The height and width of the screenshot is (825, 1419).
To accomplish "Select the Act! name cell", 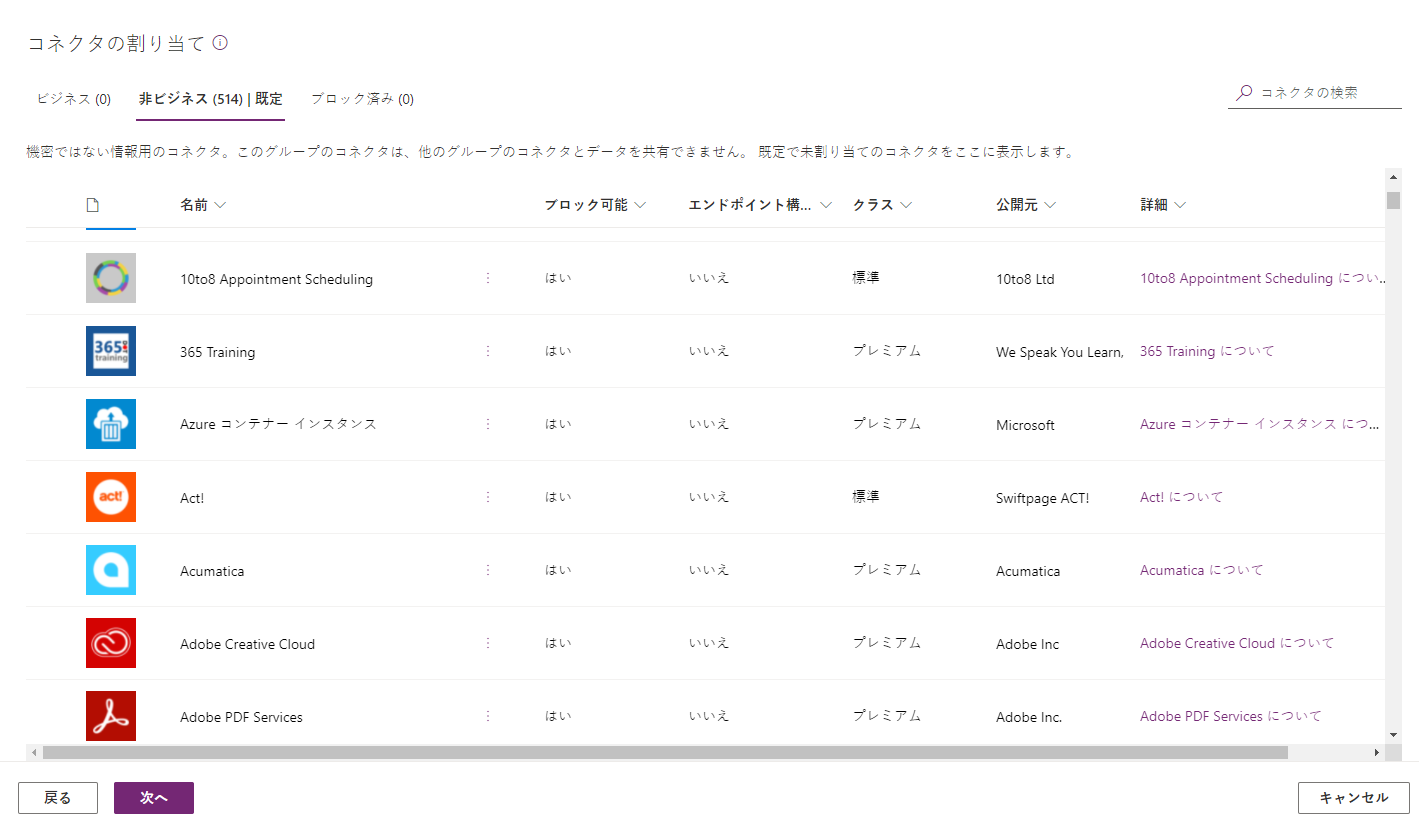I will [x=192, y=498].
